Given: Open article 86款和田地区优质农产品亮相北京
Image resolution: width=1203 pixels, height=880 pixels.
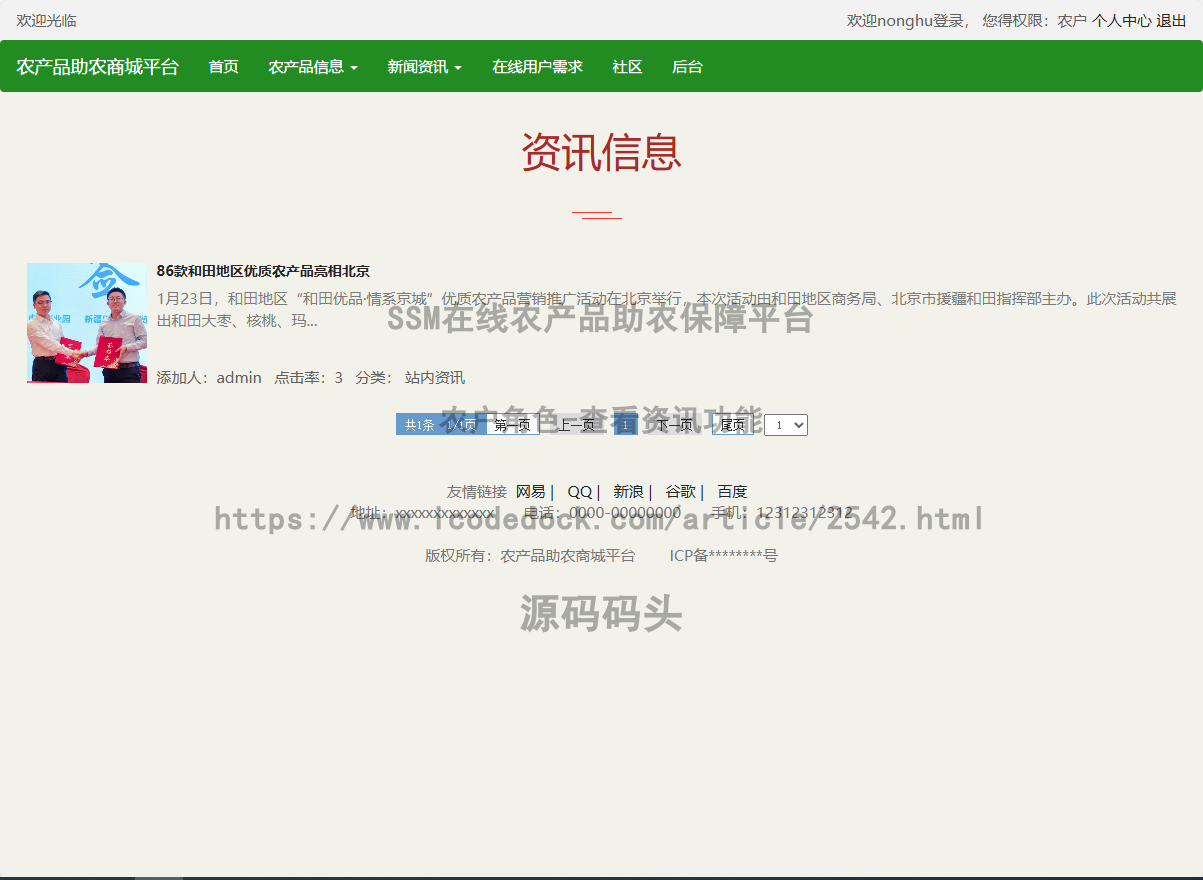Looking at the screenshot, I should [x=263, y=271].
